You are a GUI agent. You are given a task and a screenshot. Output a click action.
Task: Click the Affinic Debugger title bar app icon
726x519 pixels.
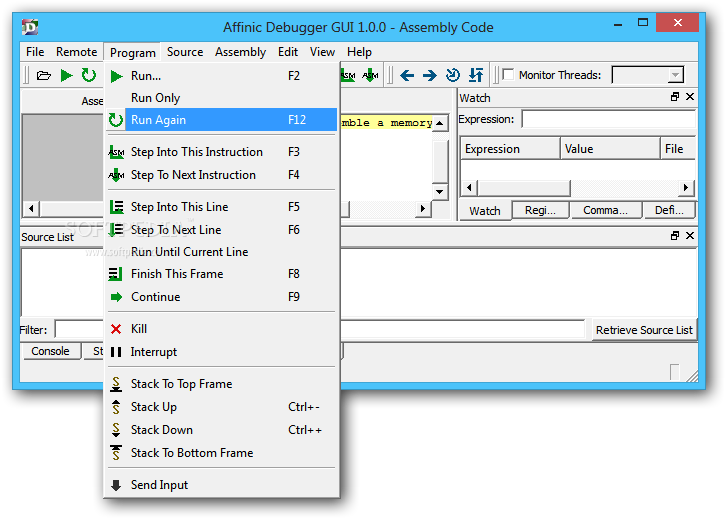pos(30,27)
